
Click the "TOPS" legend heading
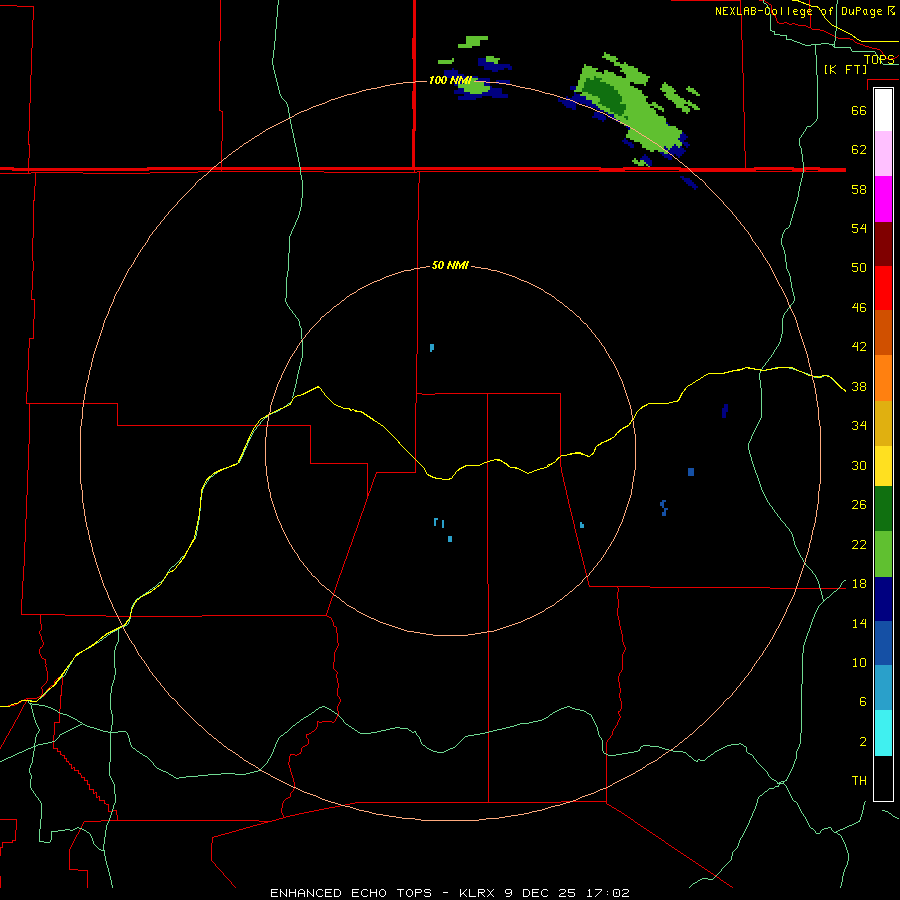[879, 59]
